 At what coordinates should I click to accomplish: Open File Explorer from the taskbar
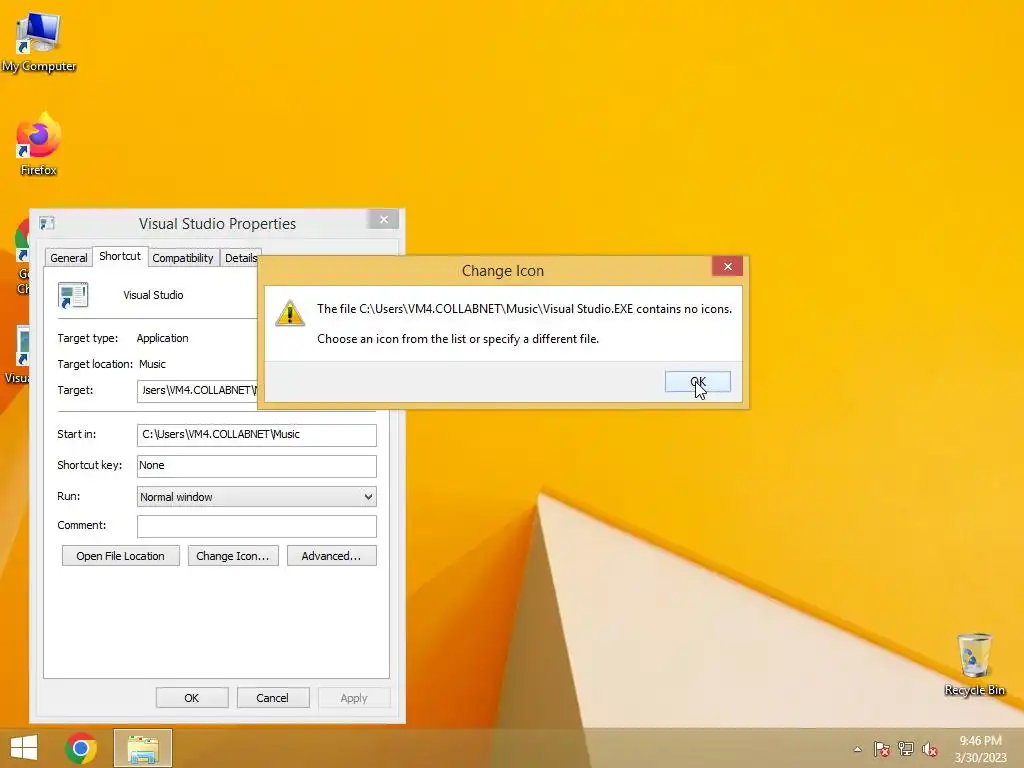(x=143, y=748)
